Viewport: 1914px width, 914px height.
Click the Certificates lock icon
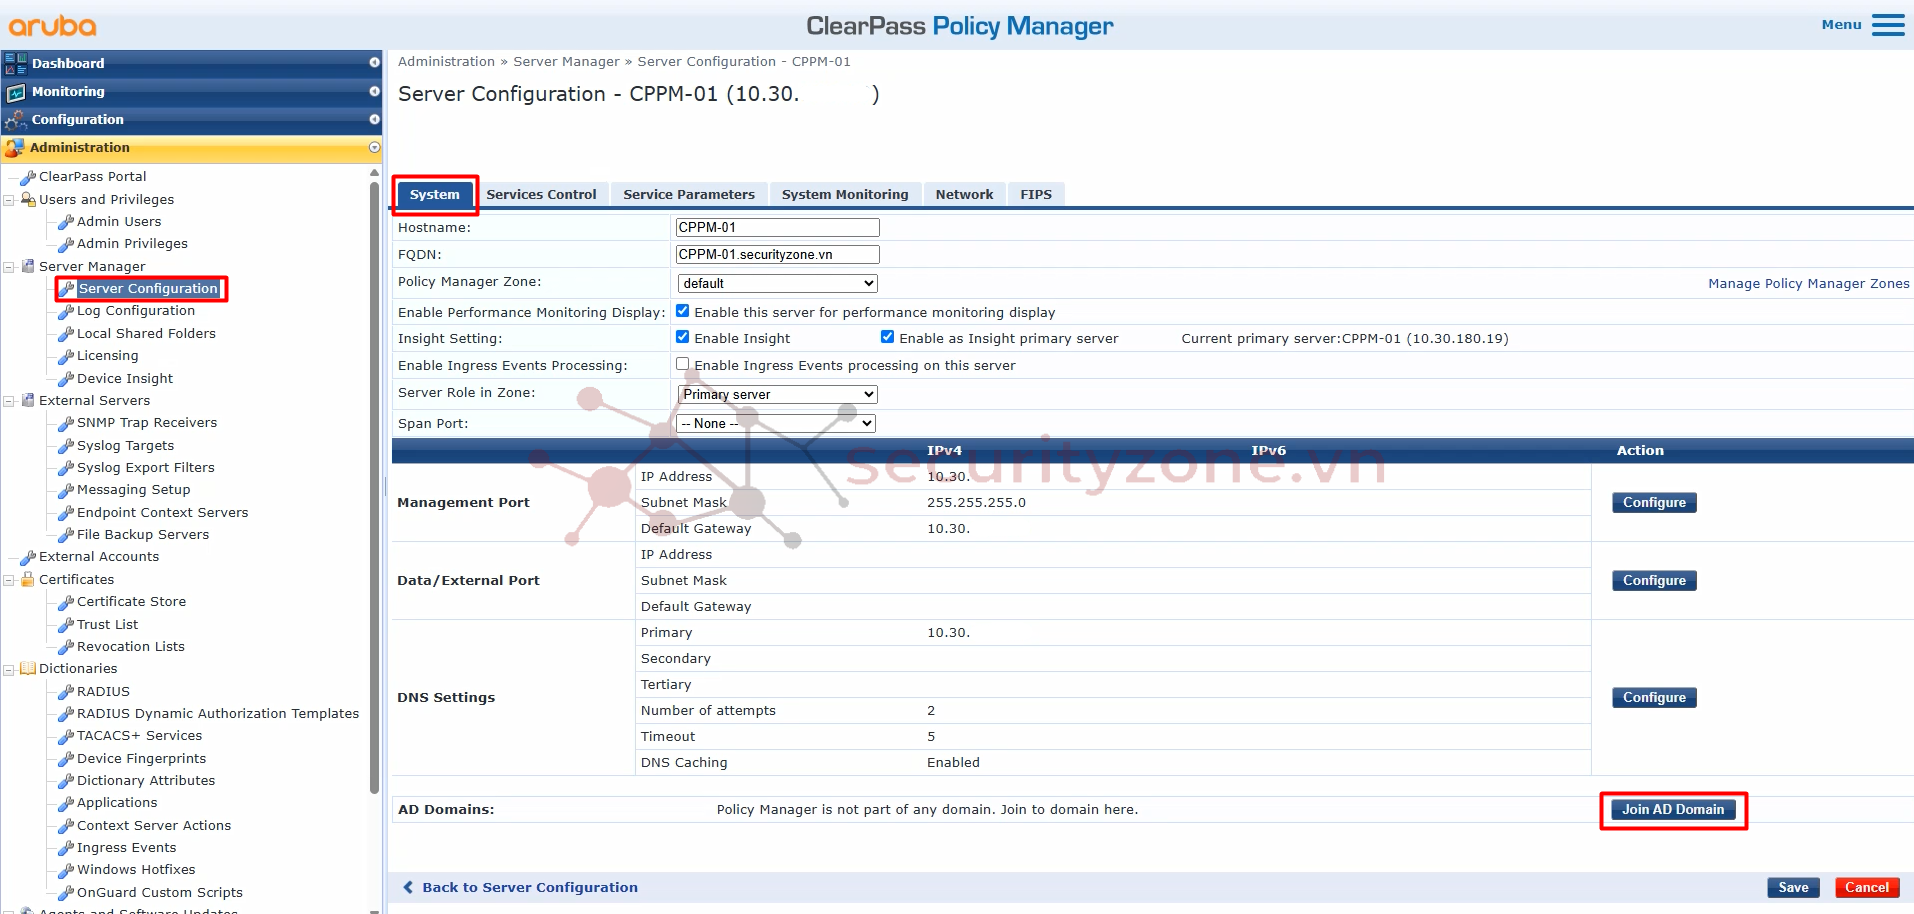pos(28,579)
